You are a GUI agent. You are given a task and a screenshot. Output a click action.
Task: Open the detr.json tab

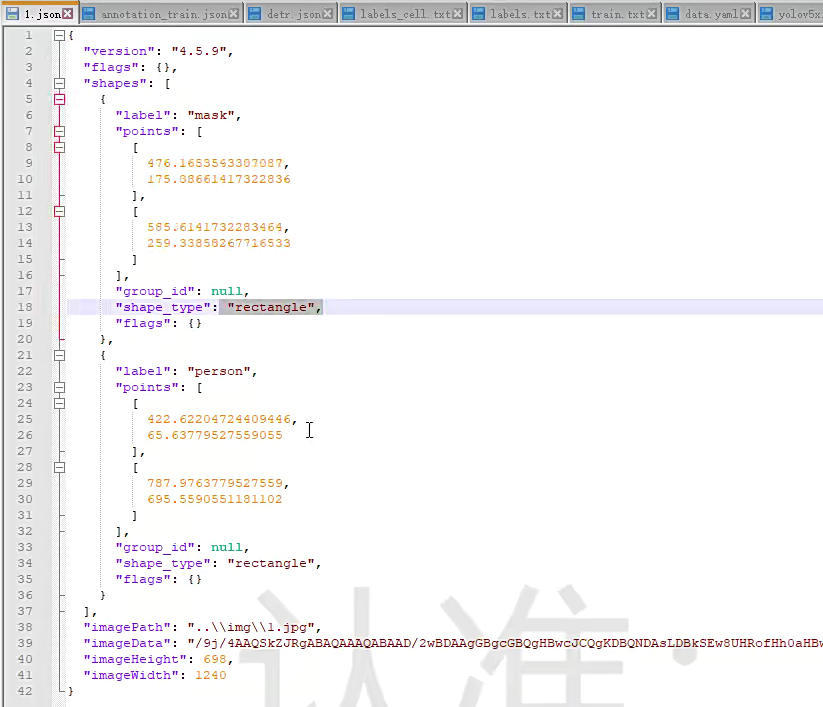pyautogui.click(x=295, y=14)
